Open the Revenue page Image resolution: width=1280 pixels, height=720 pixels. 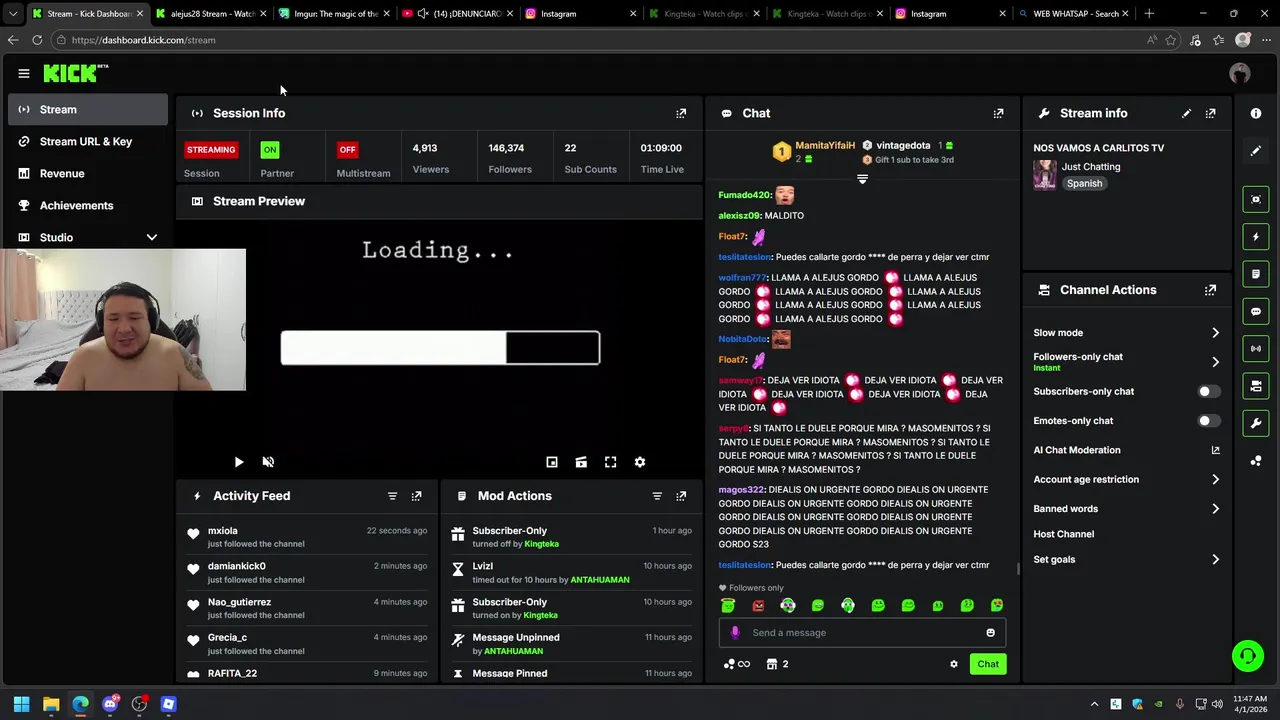88,173
